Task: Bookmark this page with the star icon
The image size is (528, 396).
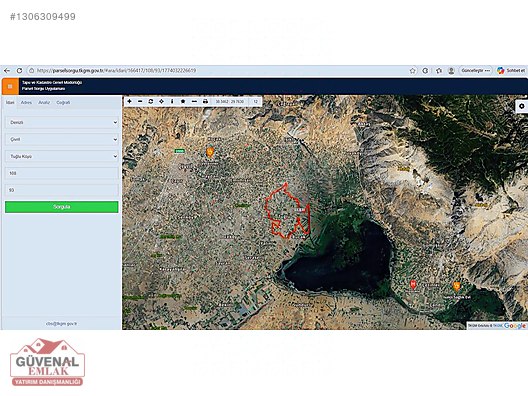Action: pyautogui.click(x=412, y=71)
